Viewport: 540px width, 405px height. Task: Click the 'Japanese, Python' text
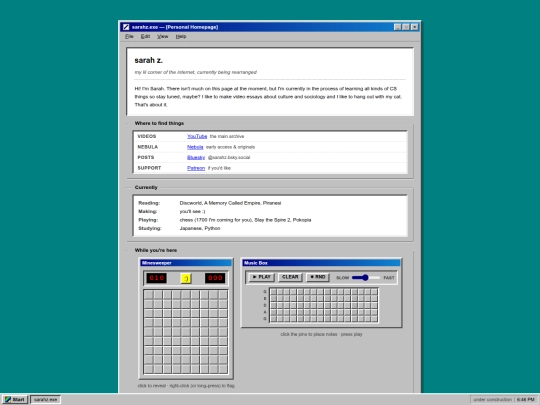coord(200,228)
